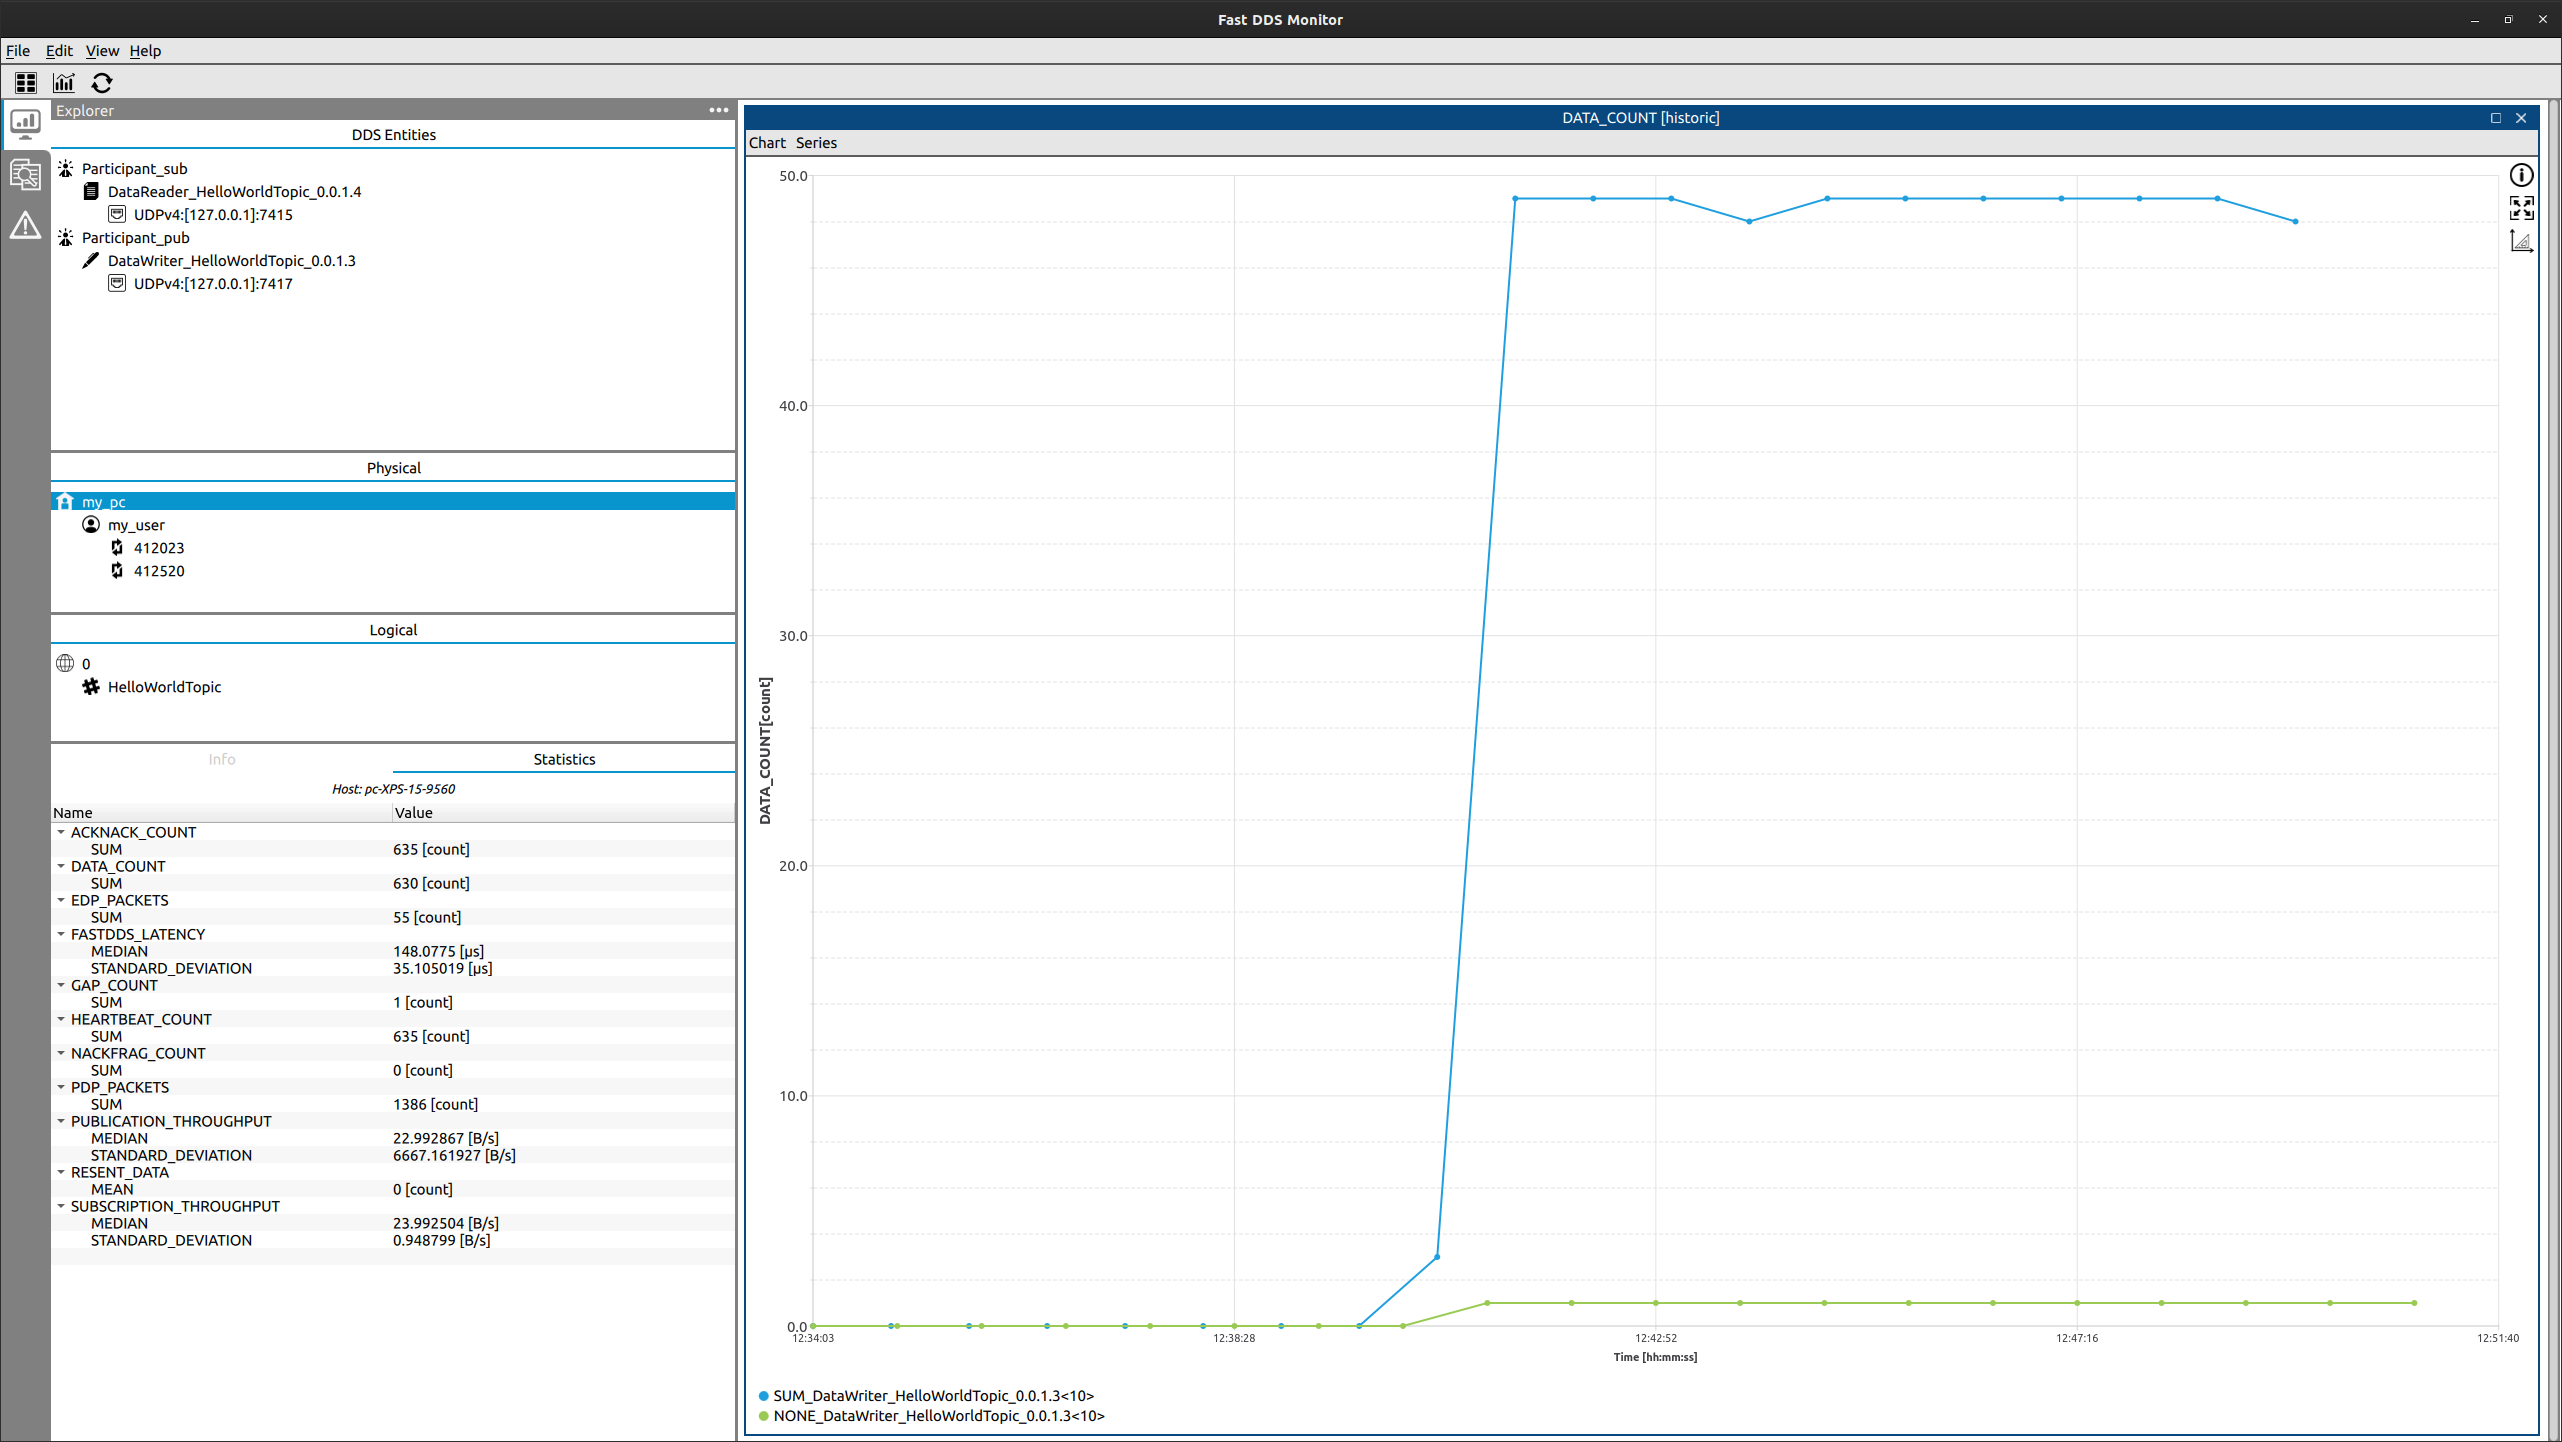This screenshot has height=1442, width=2562.
Task: Switch to the Info tab
Action: click(x=222, y=759)
